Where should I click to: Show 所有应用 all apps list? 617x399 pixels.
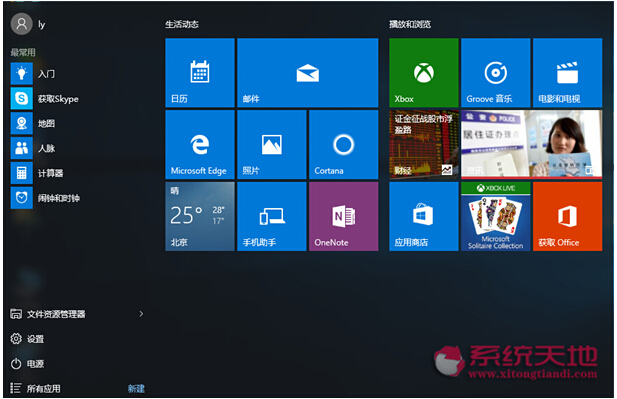click(x=35, y=388)
